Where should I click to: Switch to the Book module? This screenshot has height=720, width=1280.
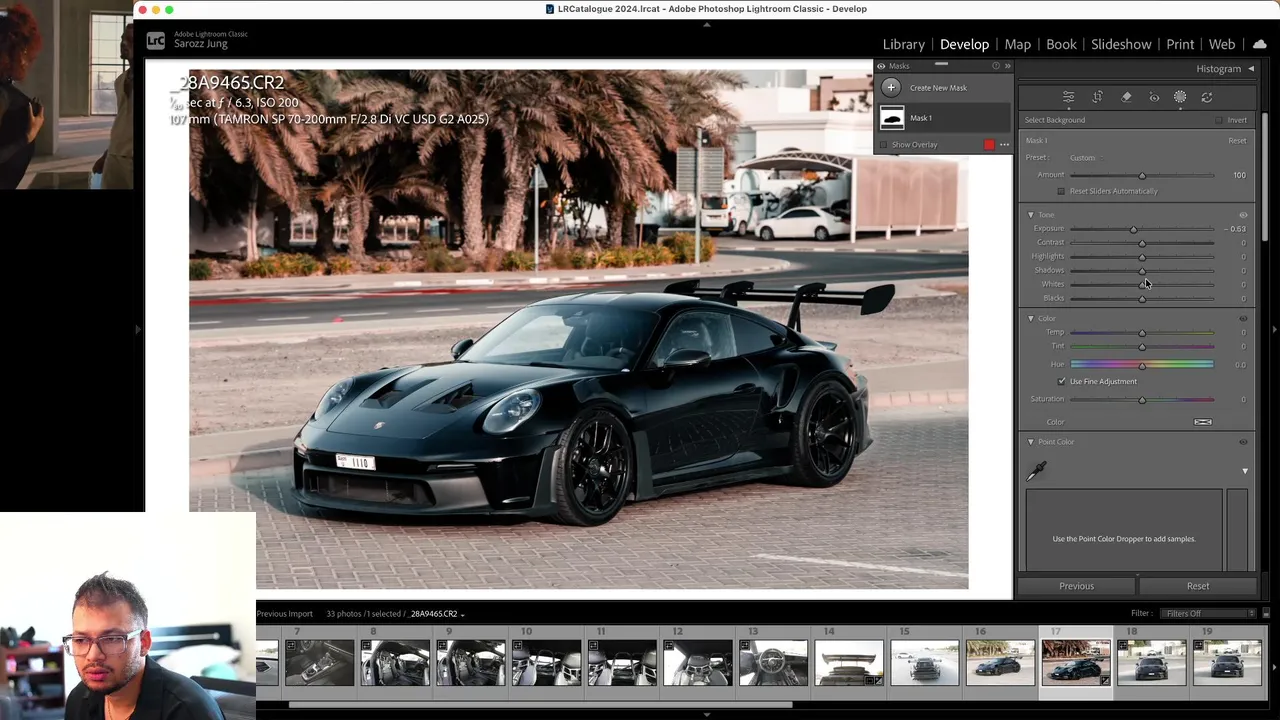pyautogui.click(x=1061, y=44)
